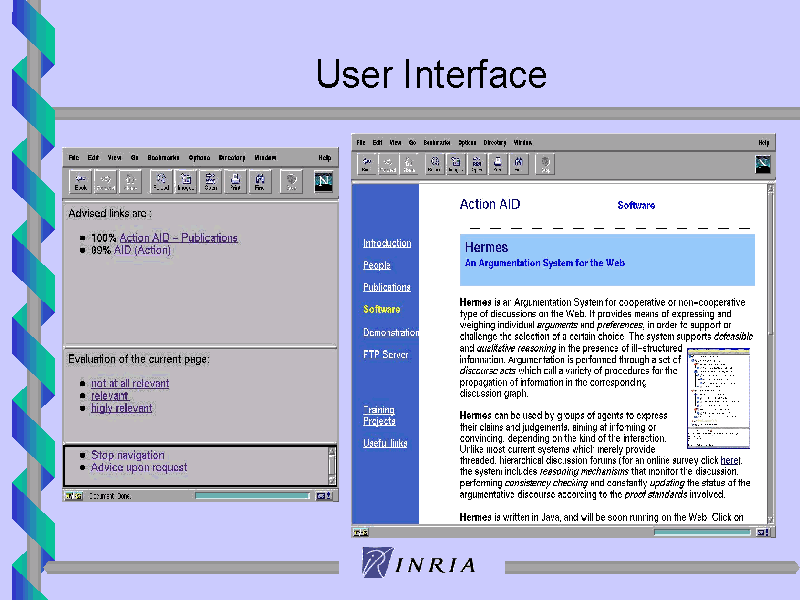Open the Training Projects sidebar link
800x600 pixels.
(x=380, y=415)
